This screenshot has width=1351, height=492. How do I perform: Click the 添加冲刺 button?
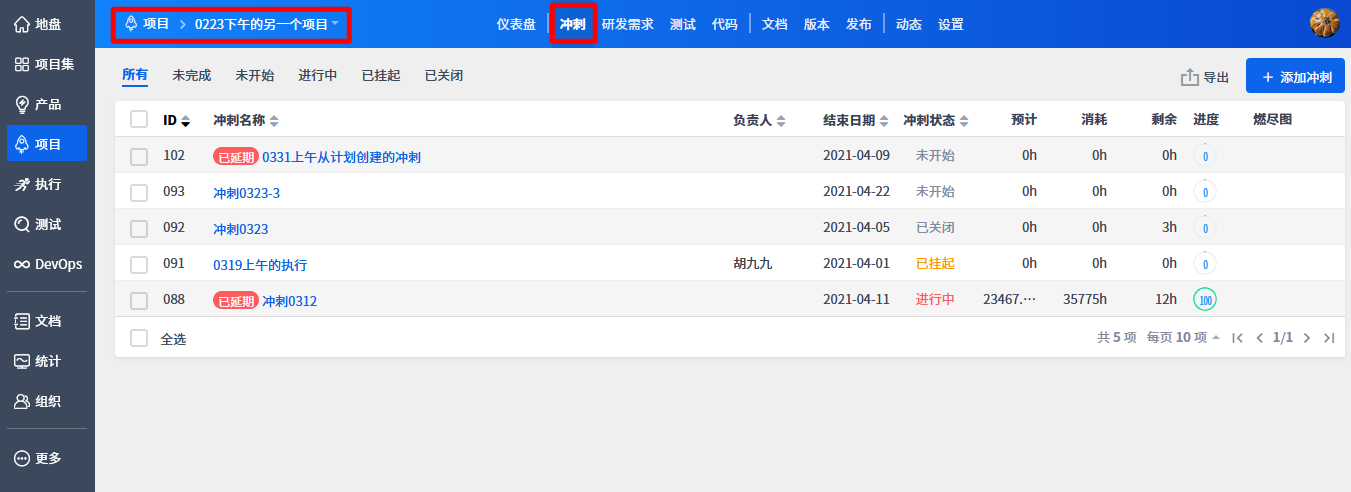[1295, 77]
